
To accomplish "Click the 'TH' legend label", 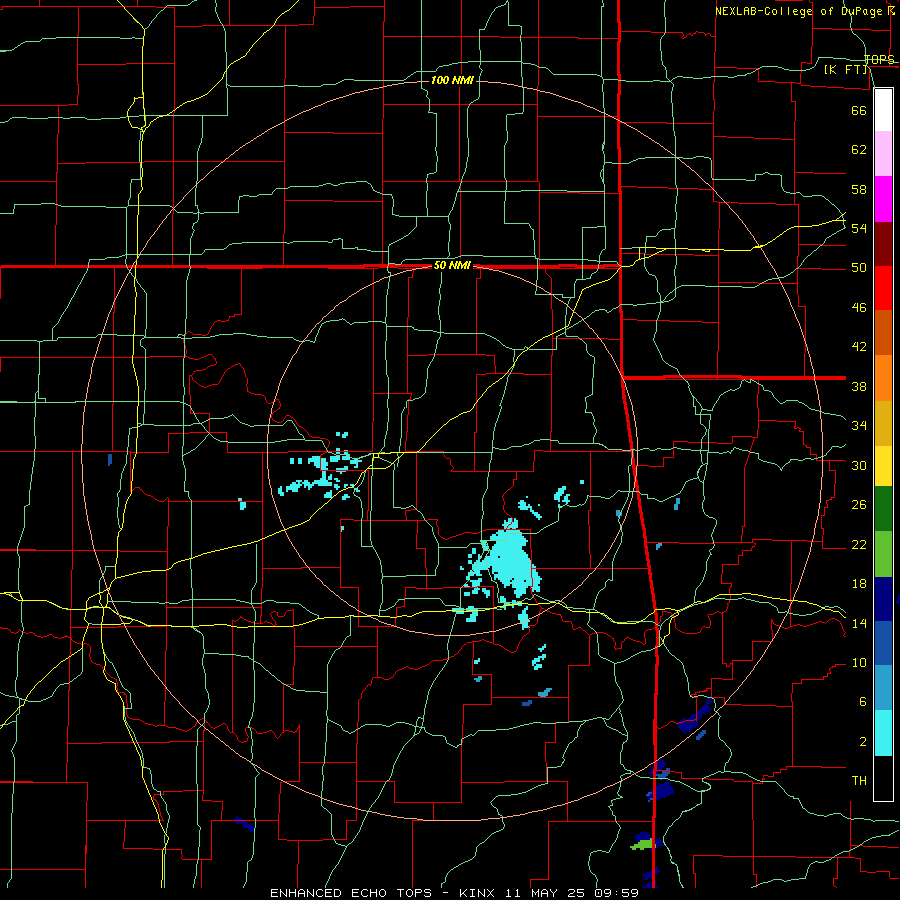I will 859,781.
